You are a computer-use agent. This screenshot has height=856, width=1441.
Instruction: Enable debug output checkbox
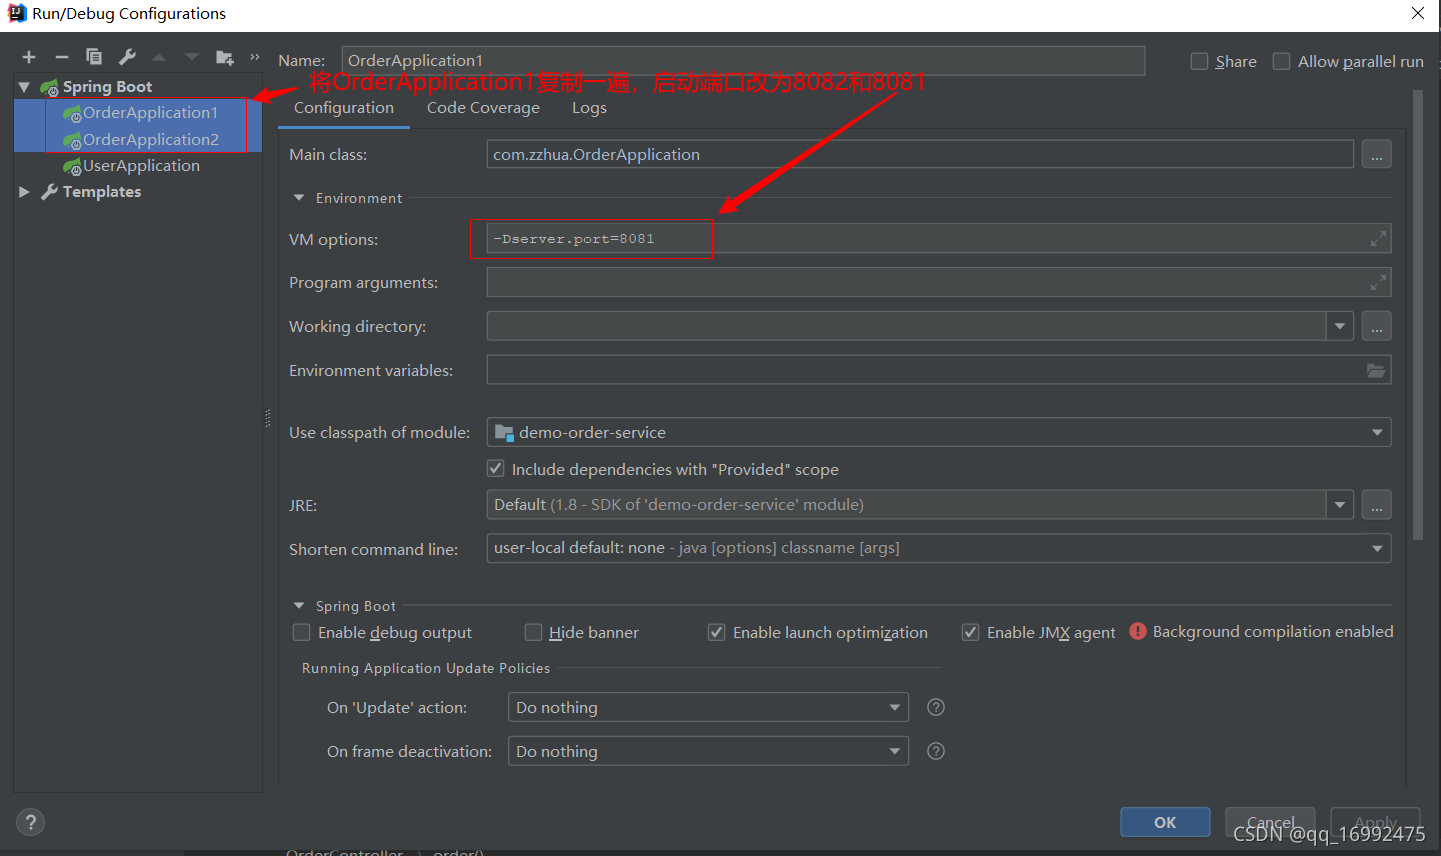(x=301, y=632)
